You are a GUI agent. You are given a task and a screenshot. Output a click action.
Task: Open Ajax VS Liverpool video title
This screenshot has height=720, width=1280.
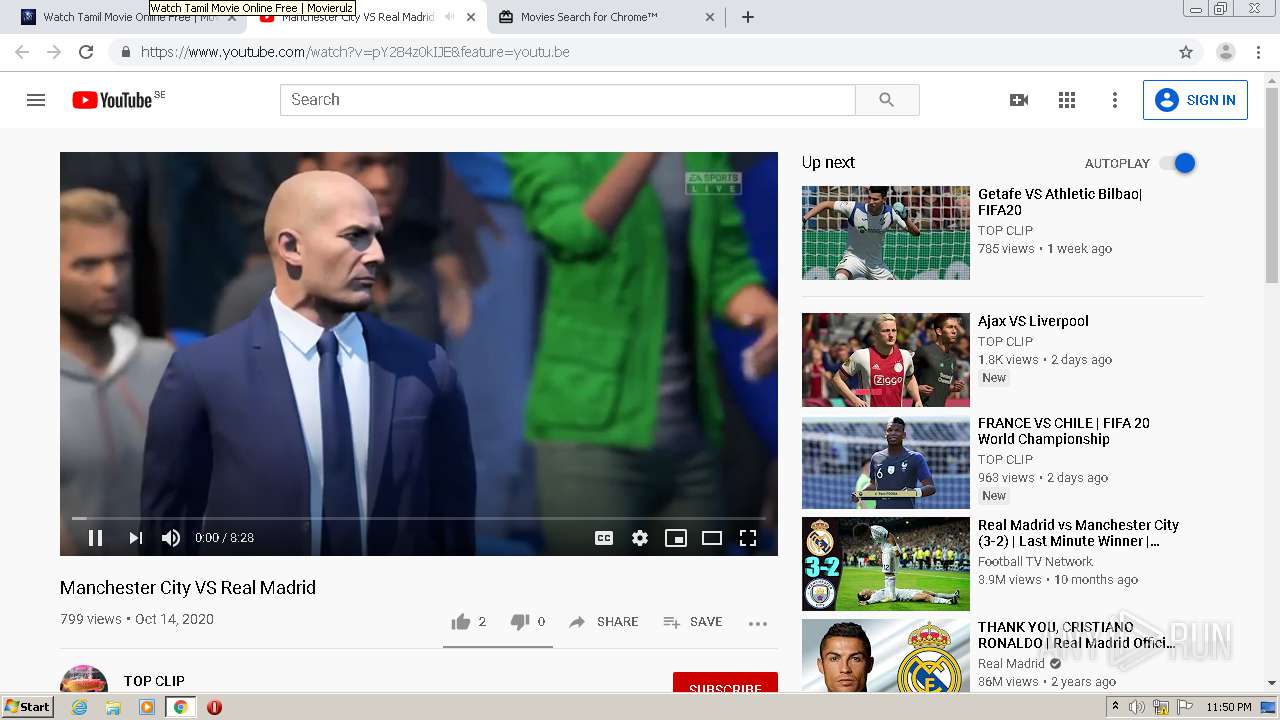(1033, 321)
